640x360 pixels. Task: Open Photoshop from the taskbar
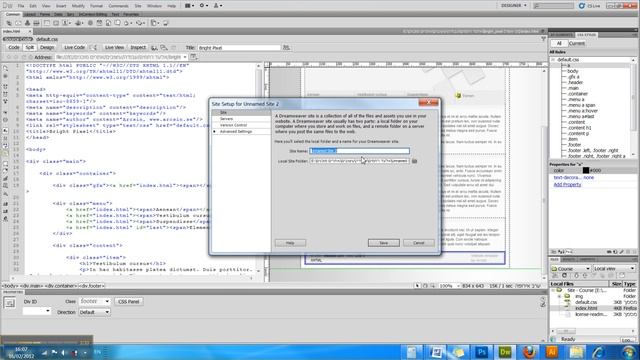click(x=482, y=352)
